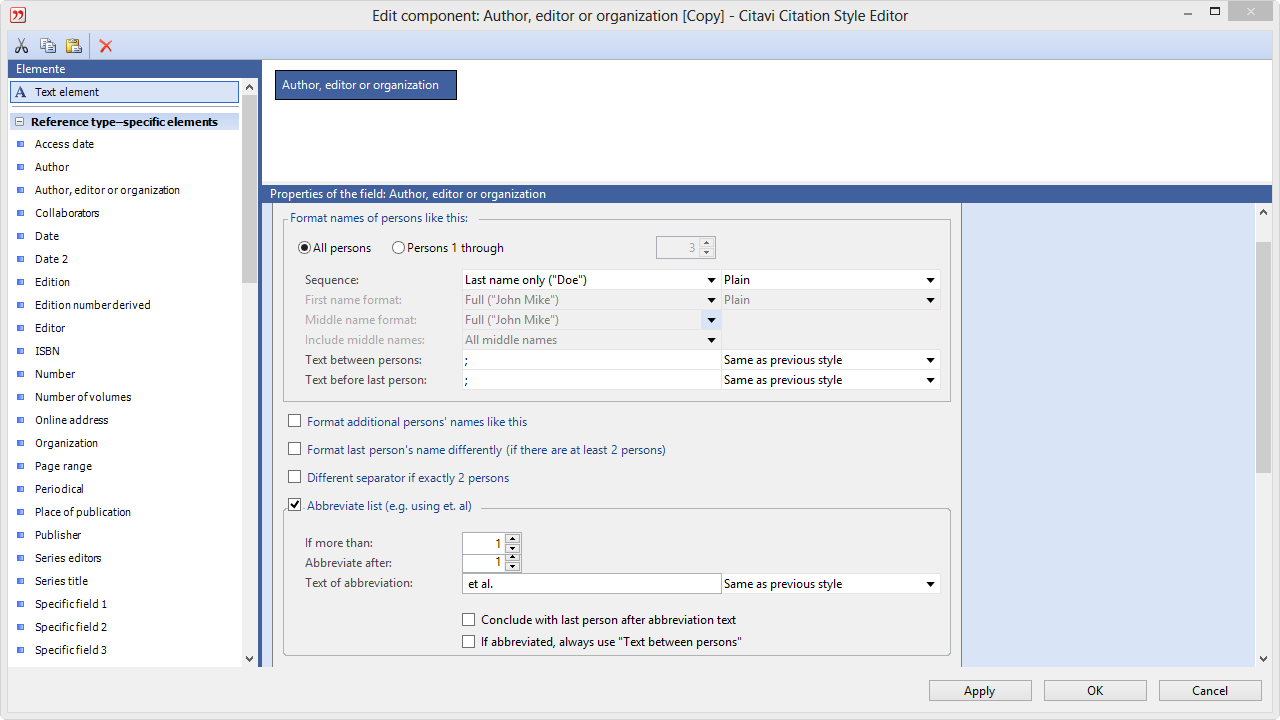Viewport: 1280px width, 720px height.
Task: Select Collaborators element
Action: 67,213
